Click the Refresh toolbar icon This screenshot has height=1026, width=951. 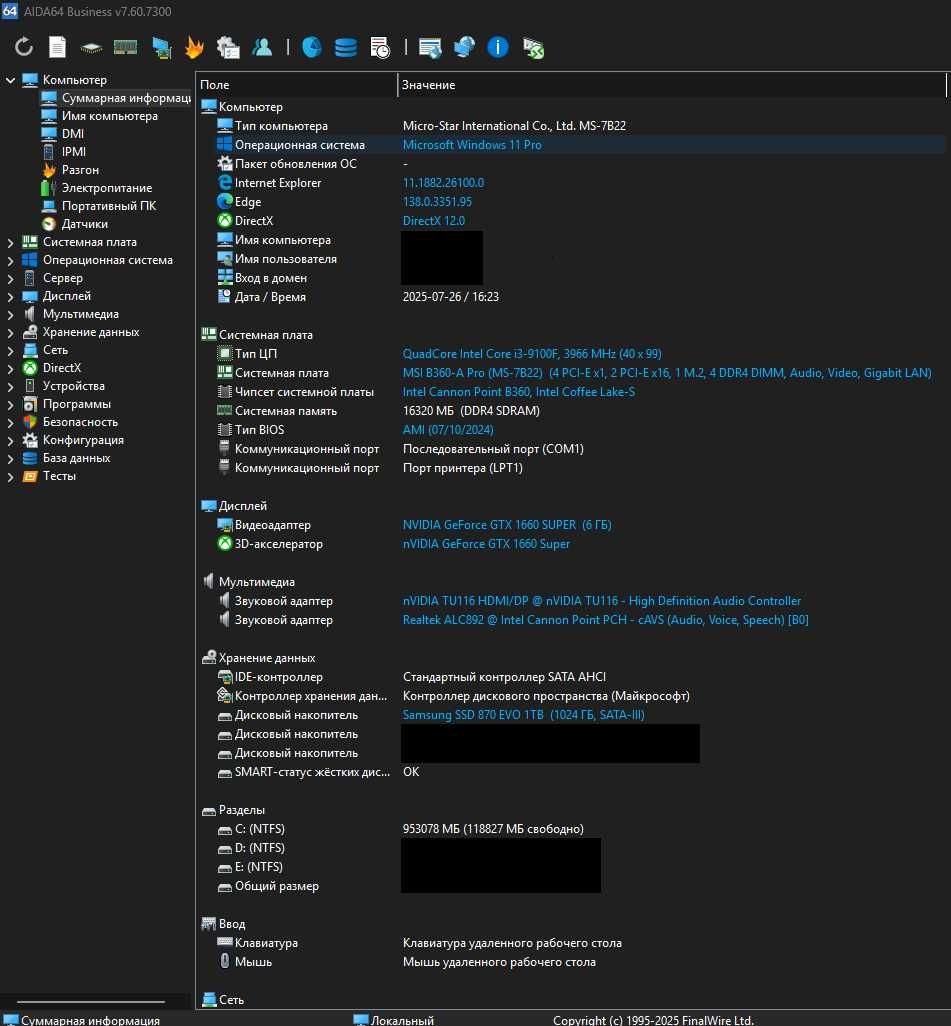click(x=24, y=47)
